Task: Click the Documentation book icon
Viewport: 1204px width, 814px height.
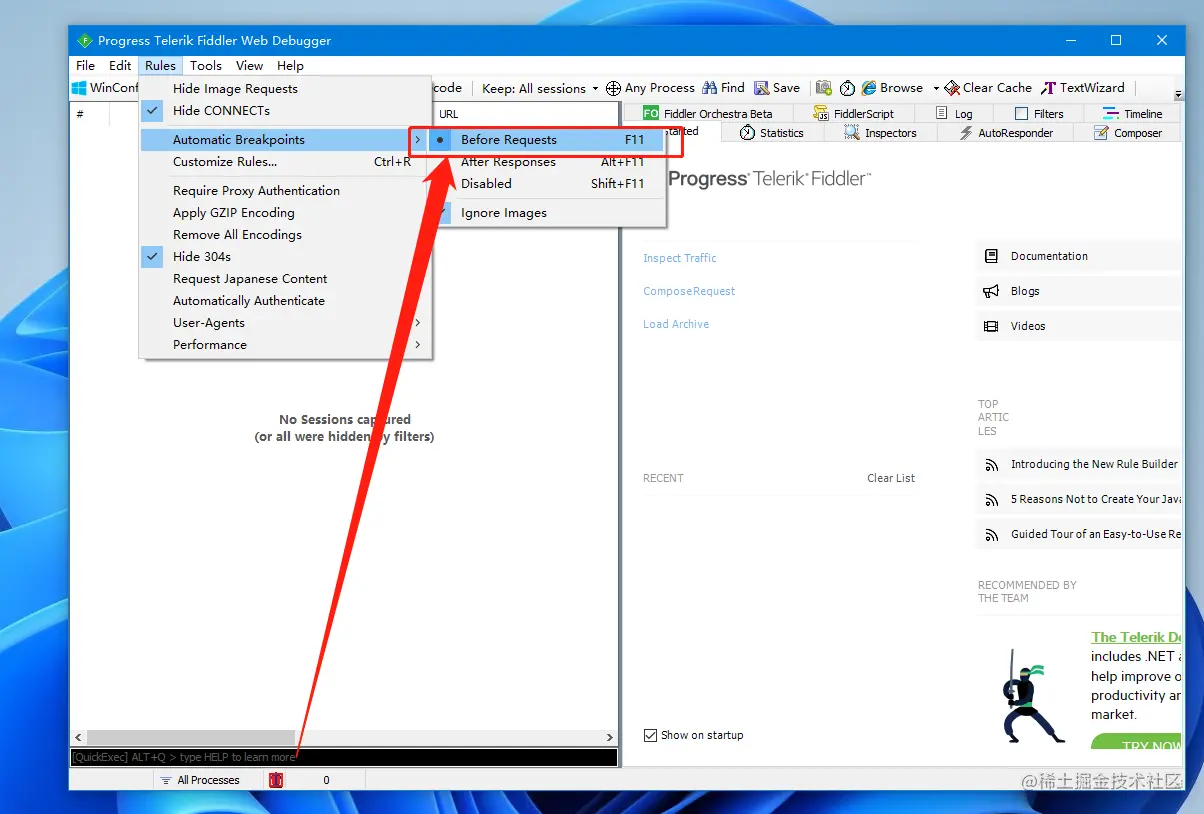Action: 991,256
